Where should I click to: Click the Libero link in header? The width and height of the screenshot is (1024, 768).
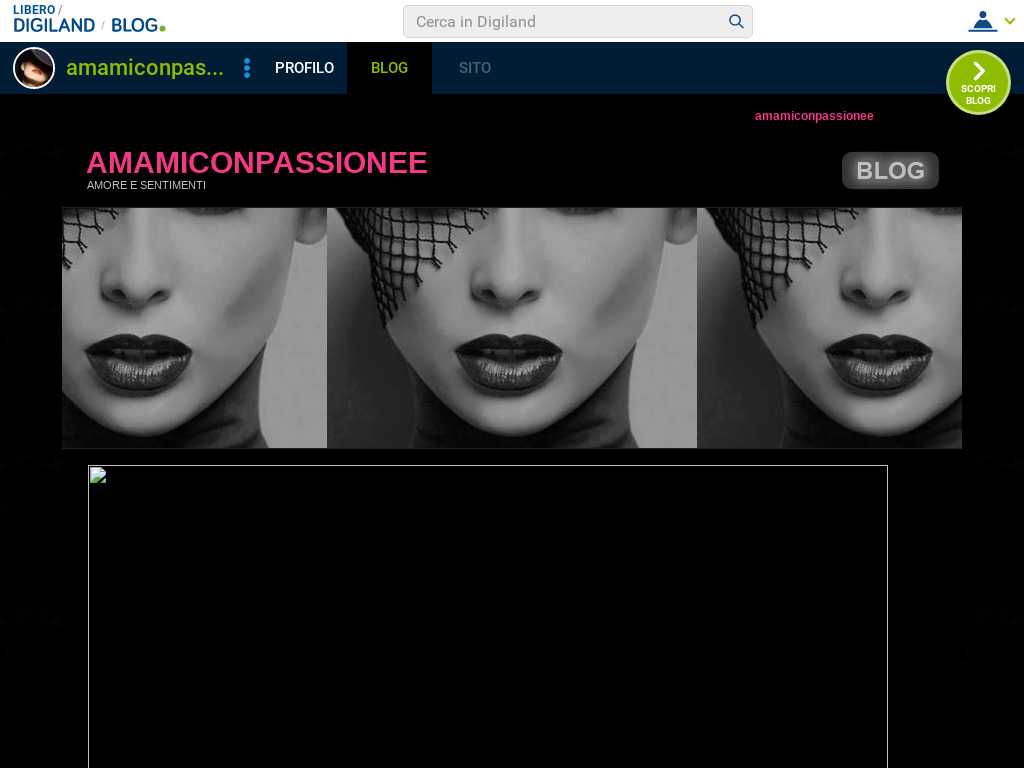(34, 10)
